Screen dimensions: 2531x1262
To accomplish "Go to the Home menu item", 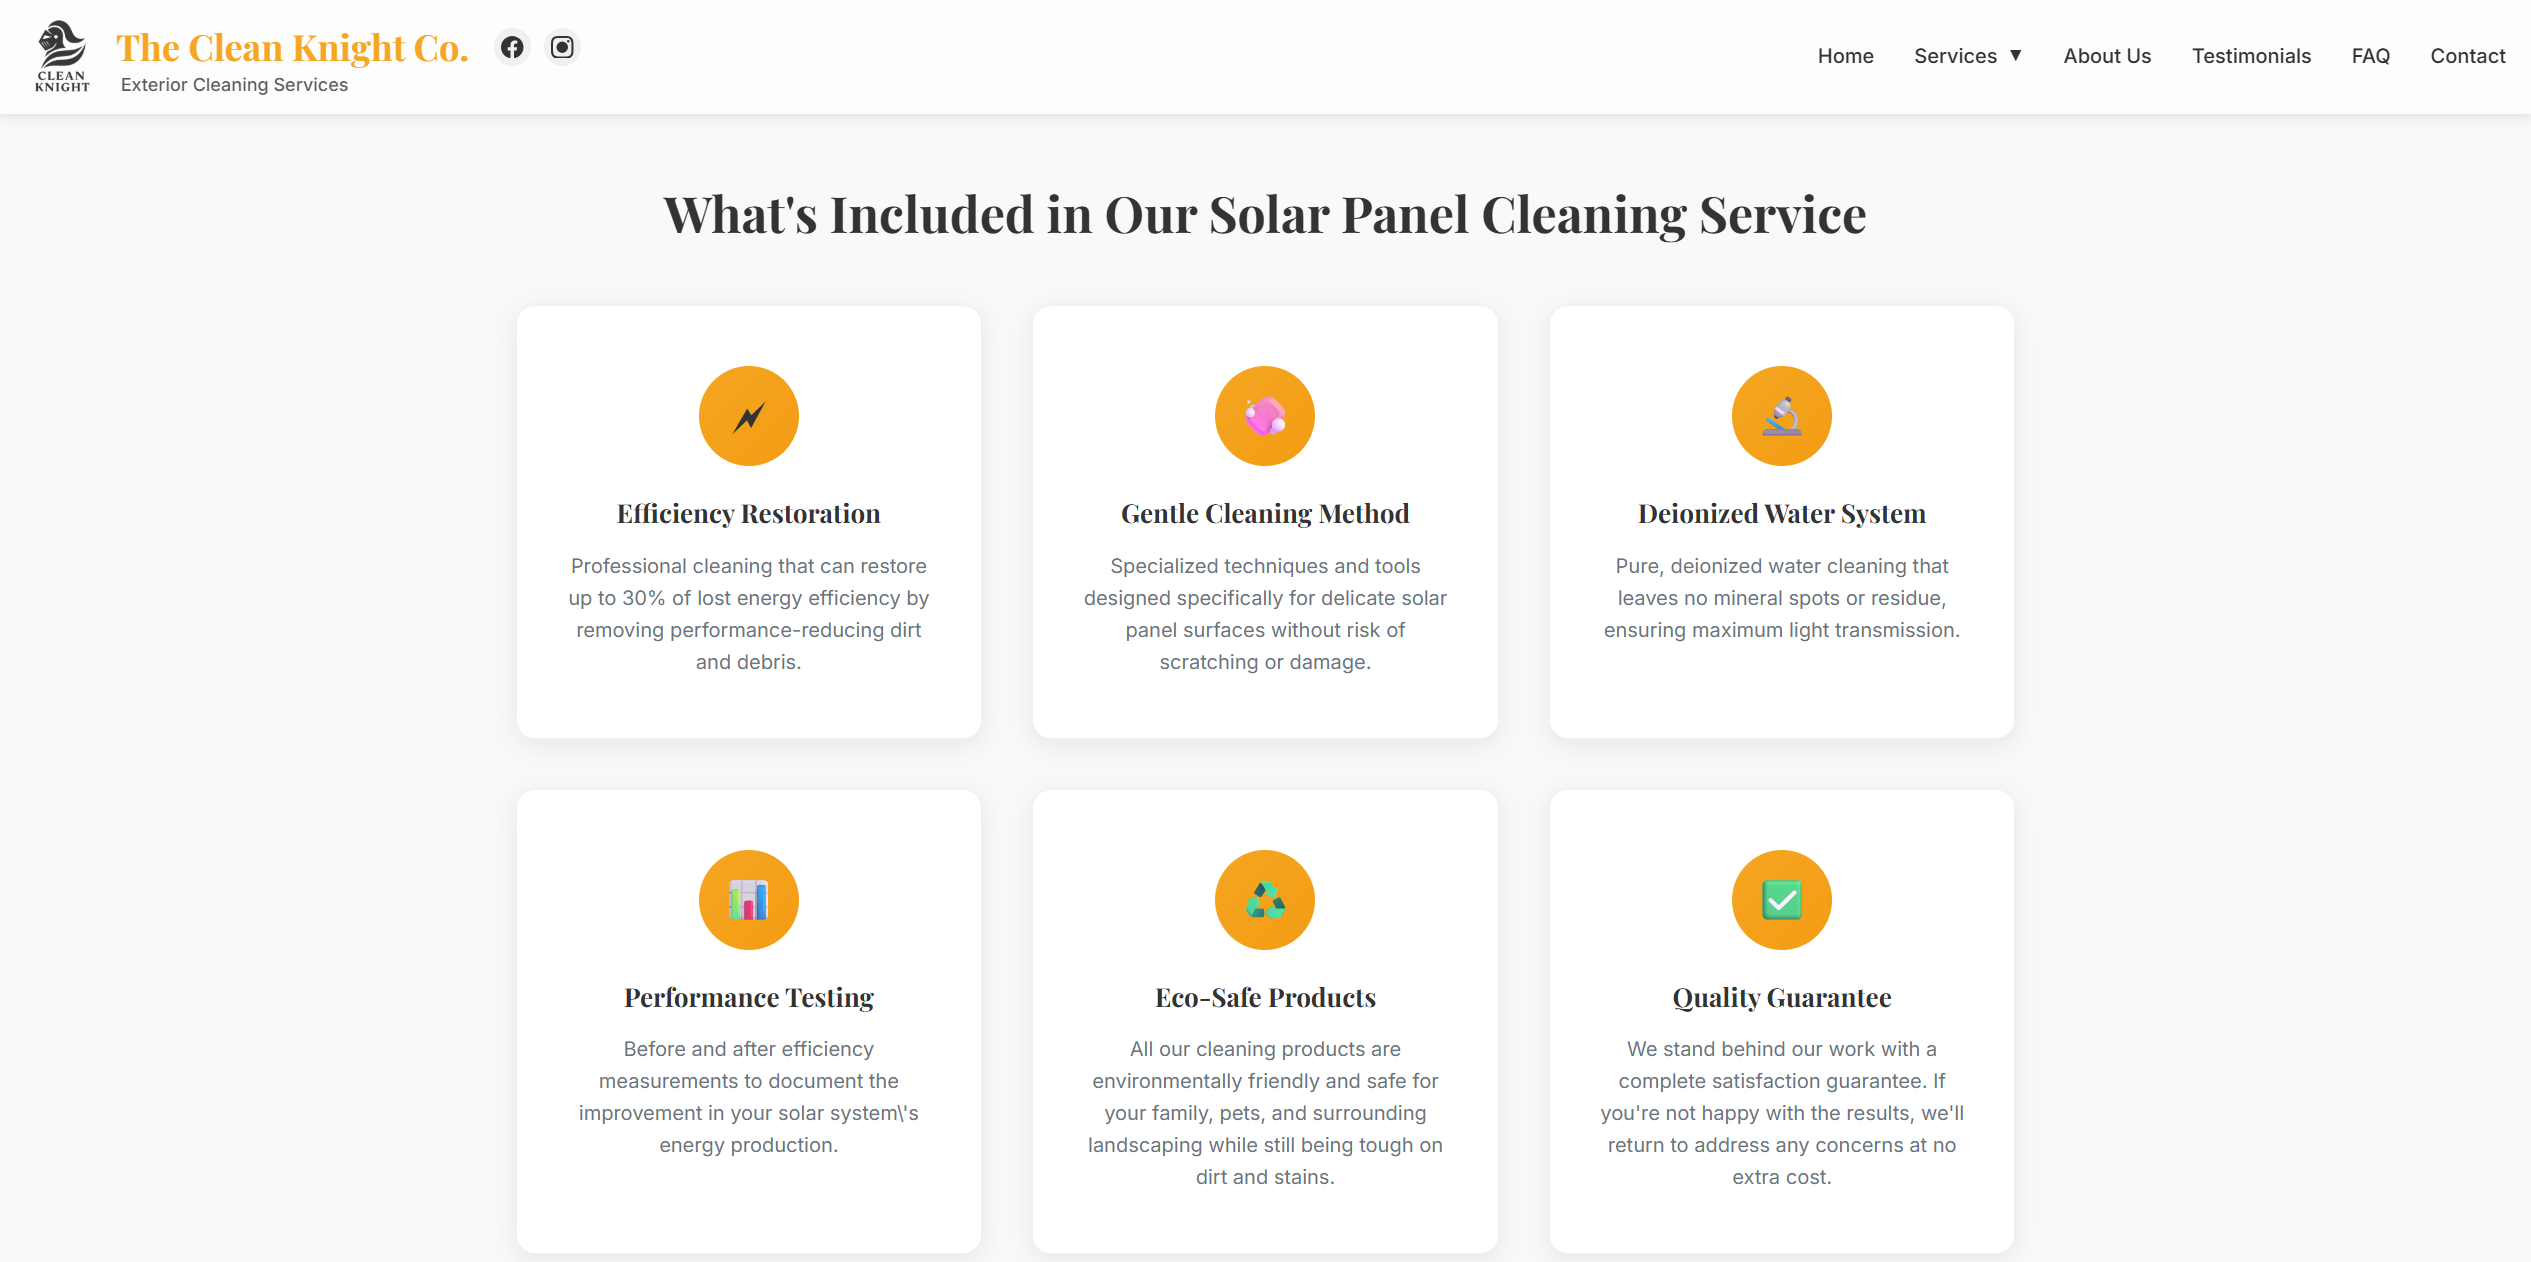I will coord(1845,56).
